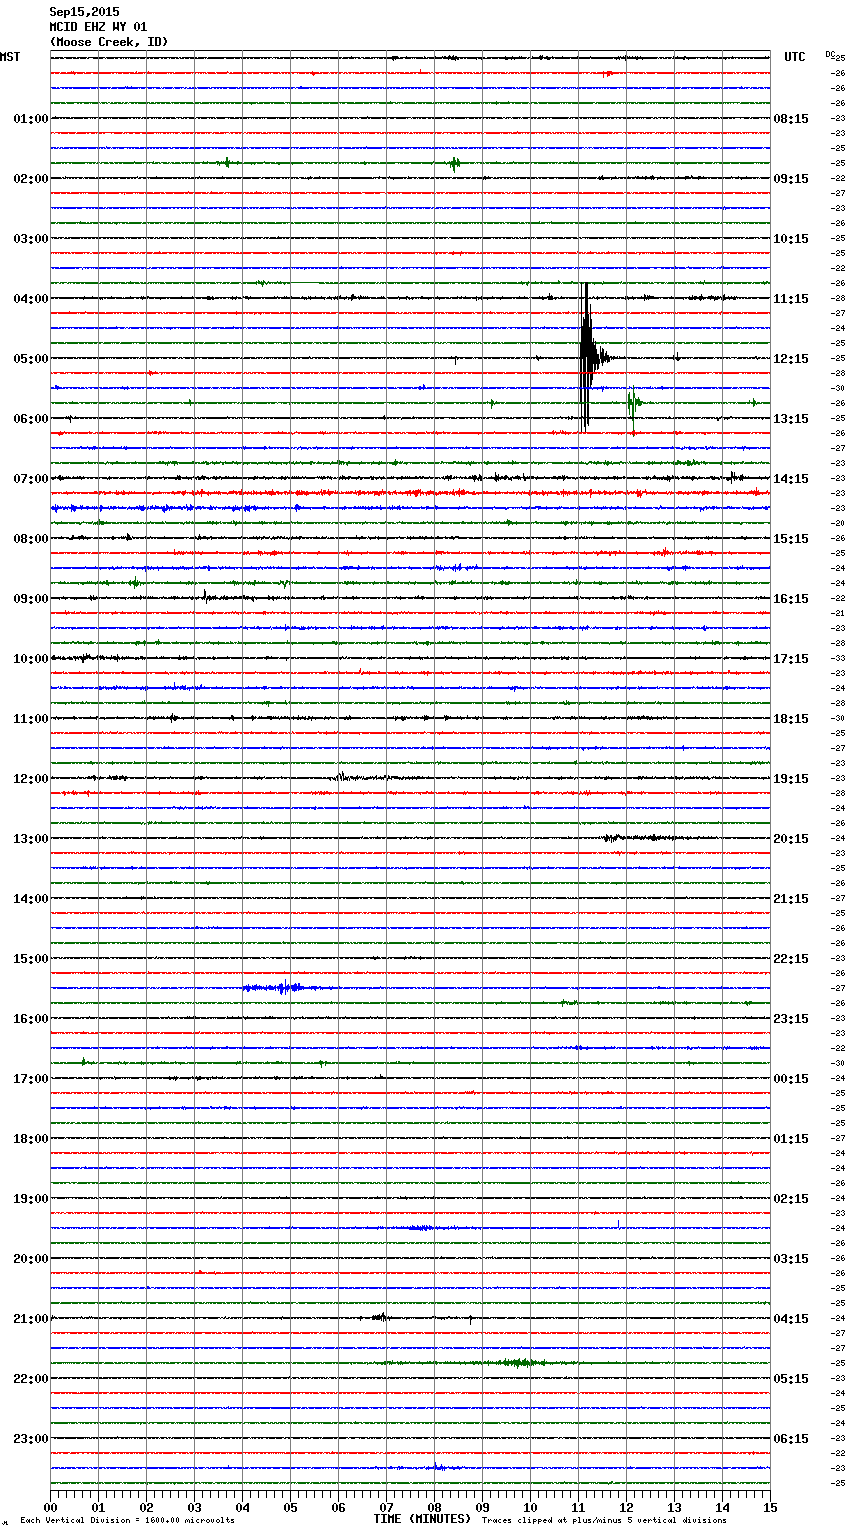Select the 10:15 UTC time label
850x1534 pixels.
791,239
